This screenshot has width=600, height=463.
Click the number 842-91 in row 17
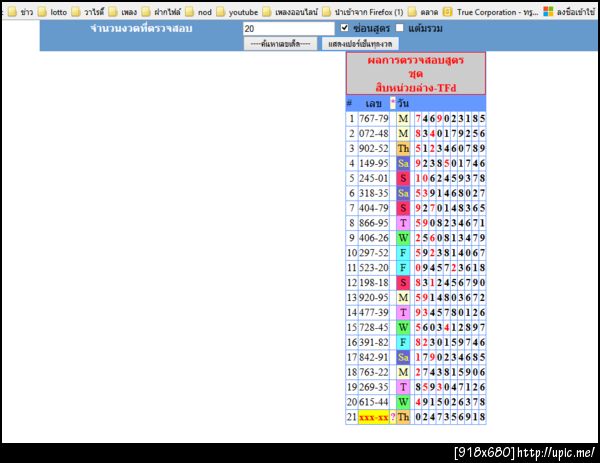374,357
